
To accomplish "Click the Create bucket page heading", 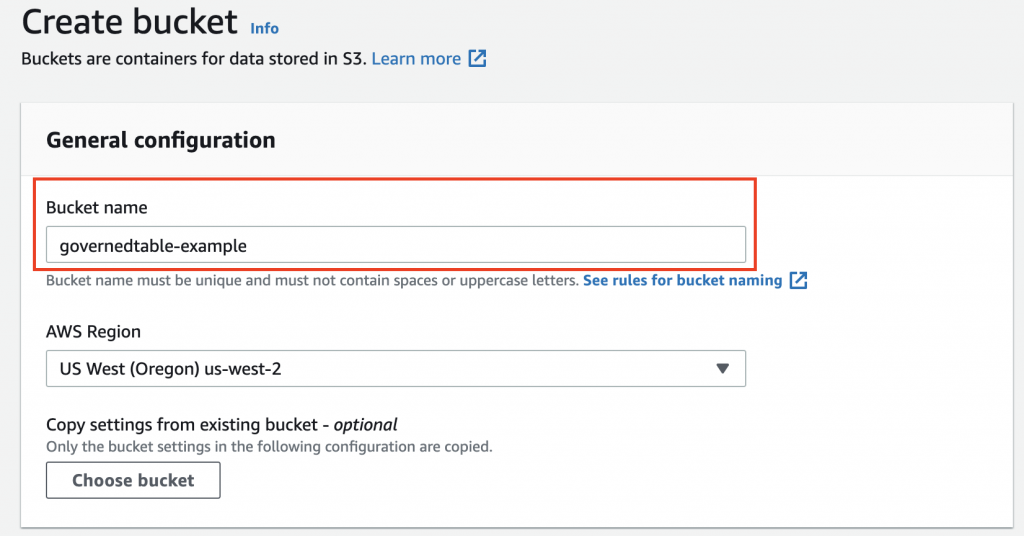I will point(130,22).
